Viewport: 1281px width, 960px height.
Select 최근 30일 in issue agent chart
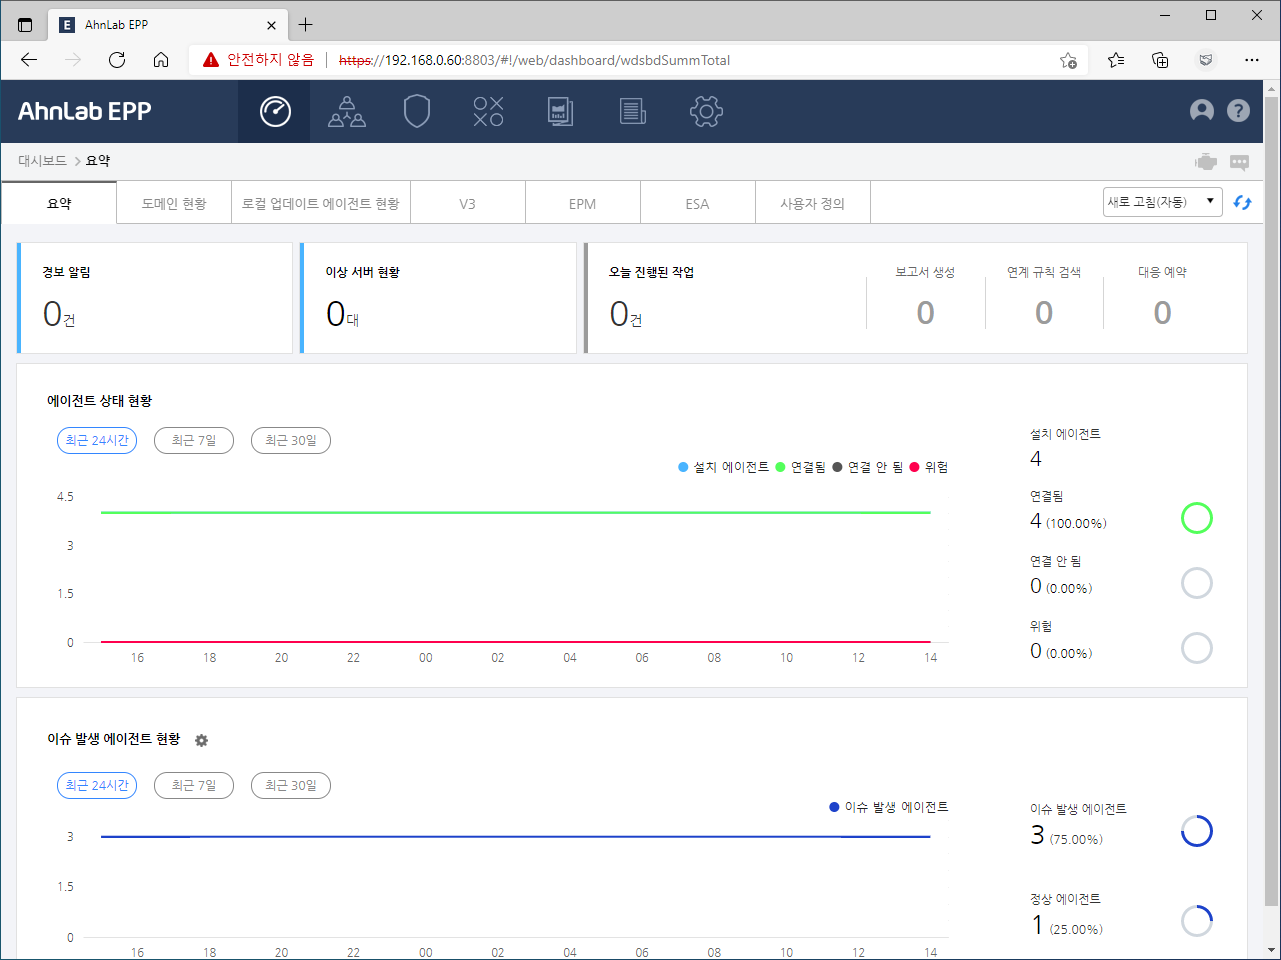pyautogui.click(x=290, y=785)
